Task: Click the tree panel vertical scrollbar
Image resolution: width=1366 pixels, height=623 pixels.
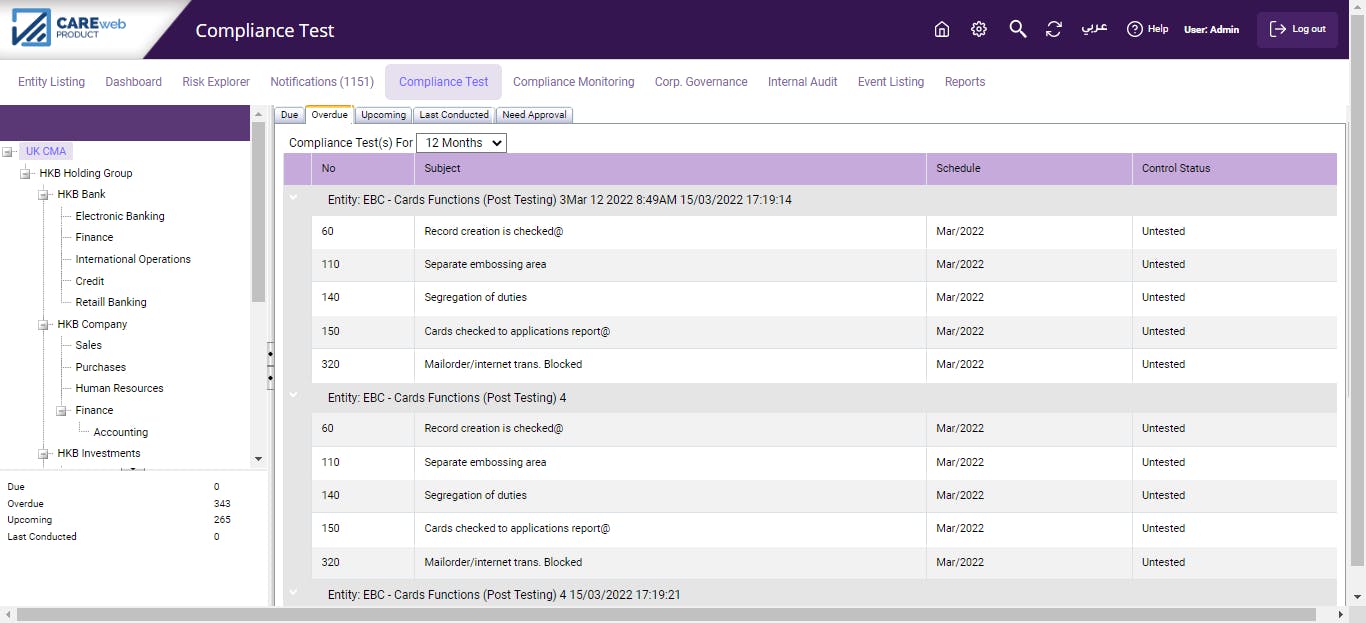Action: 258,212
